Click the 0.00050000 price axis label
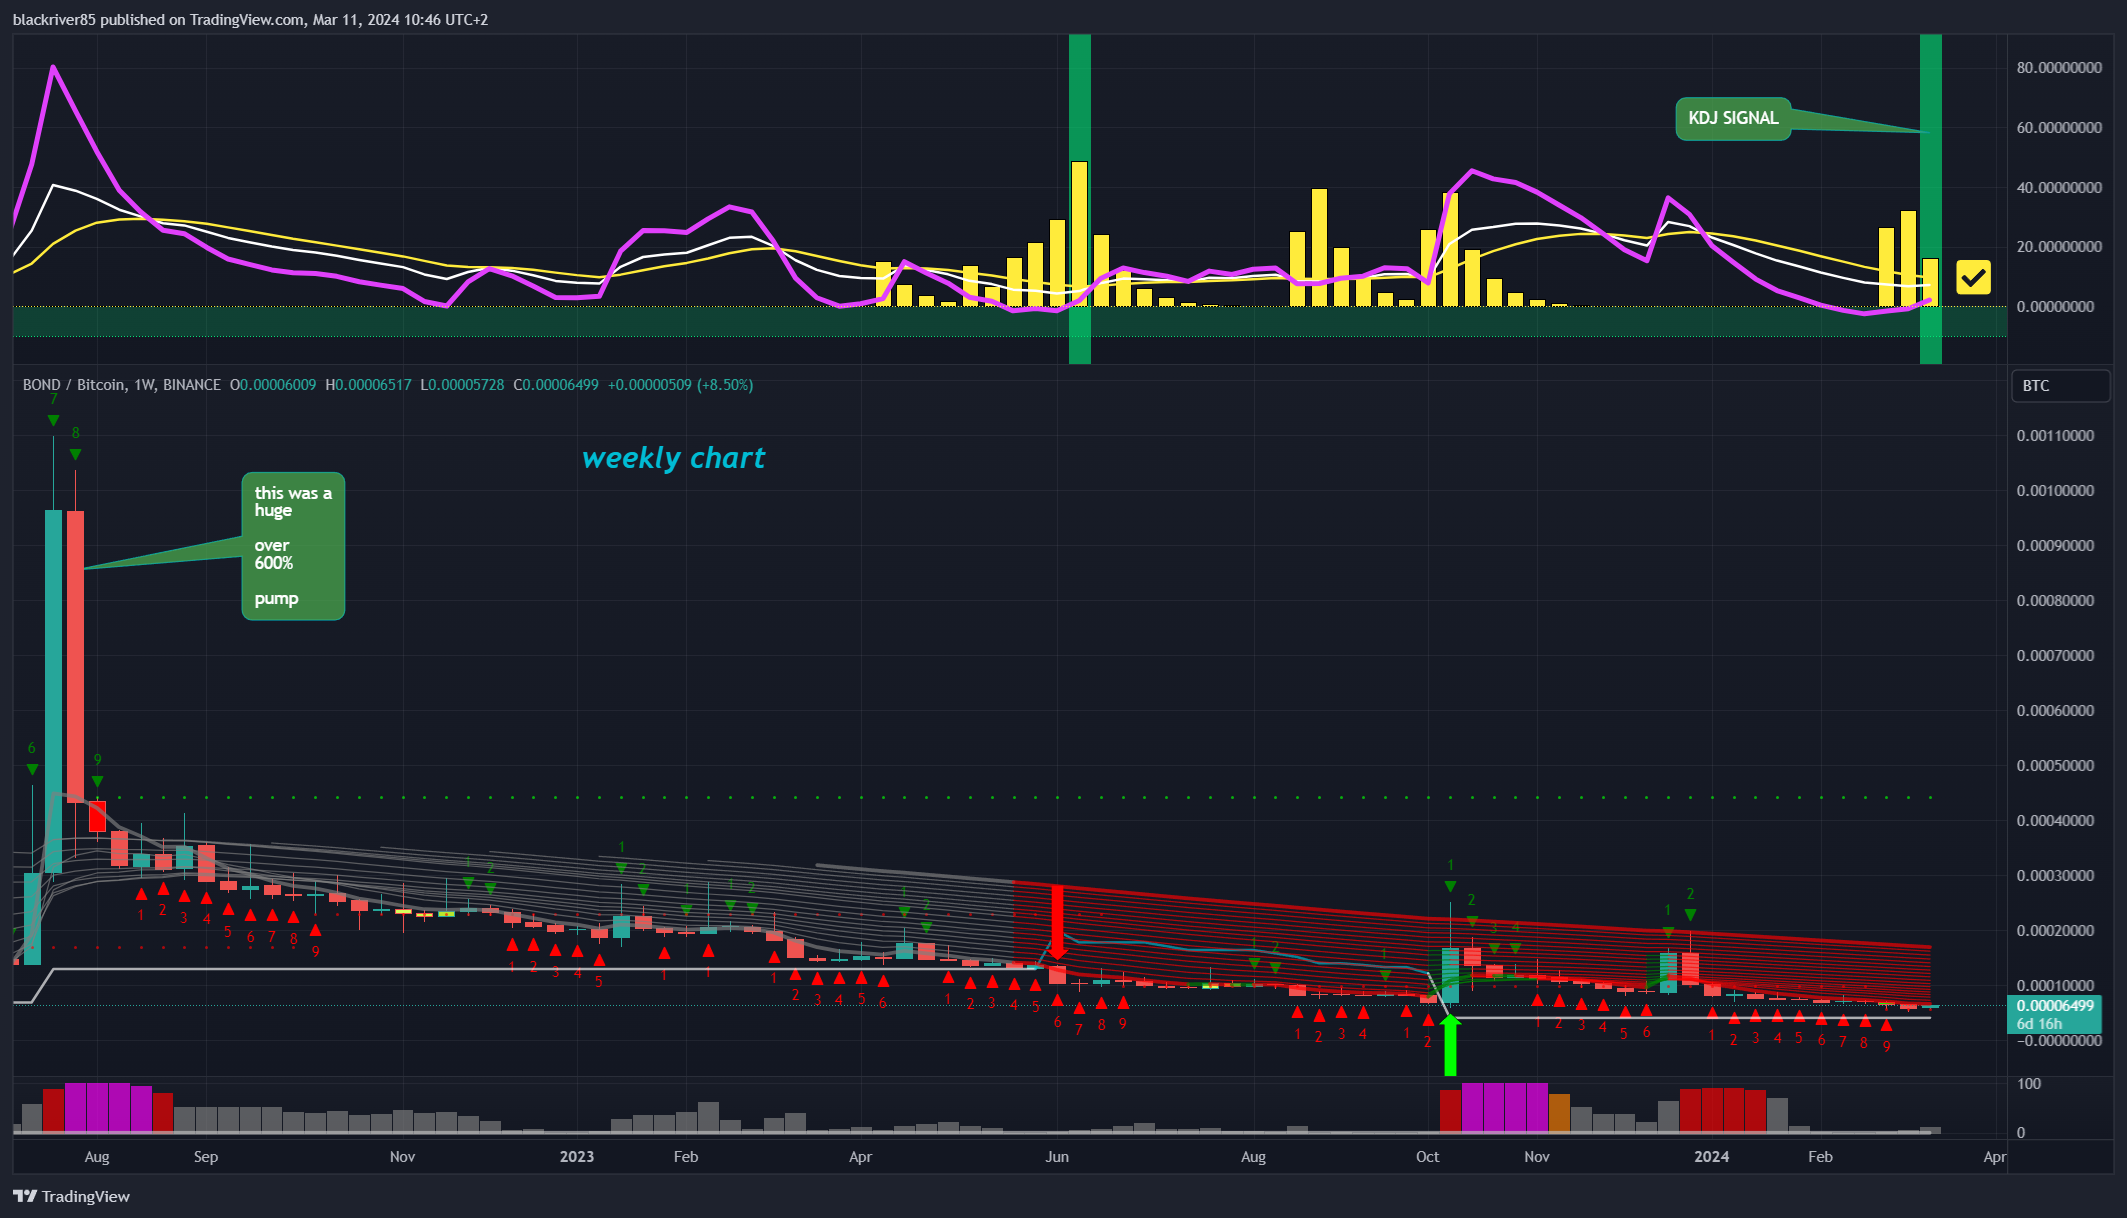2127x1218 pixels. tap(2055, 766)
